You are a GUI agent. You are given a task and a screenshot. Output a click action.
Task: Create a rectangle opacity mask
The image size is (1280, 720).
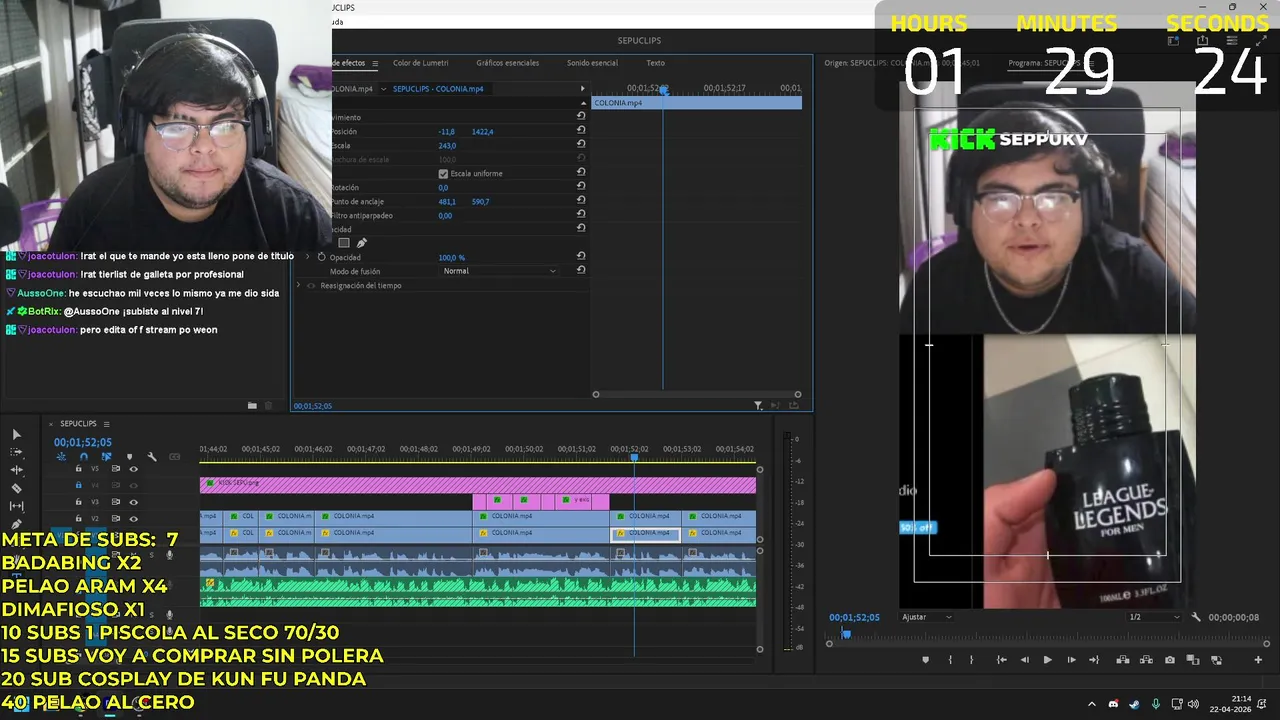point(344,243)
